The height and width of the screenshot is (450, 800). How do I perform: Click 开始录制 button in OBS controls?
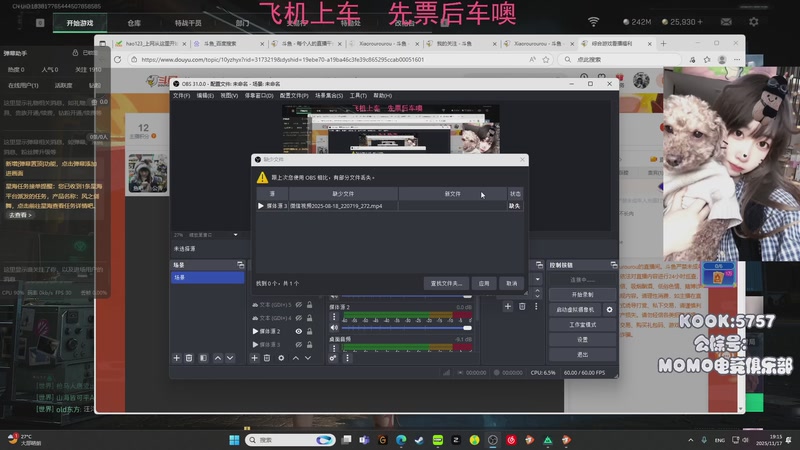coord(582,294)
